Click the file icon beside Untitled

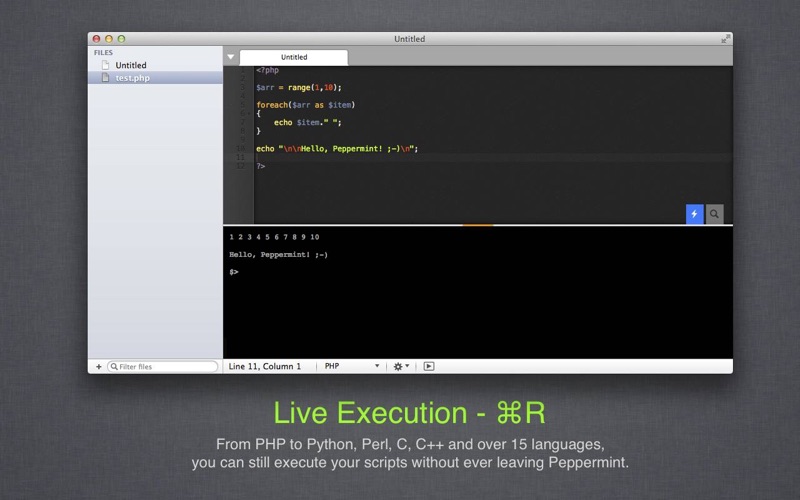105,65
